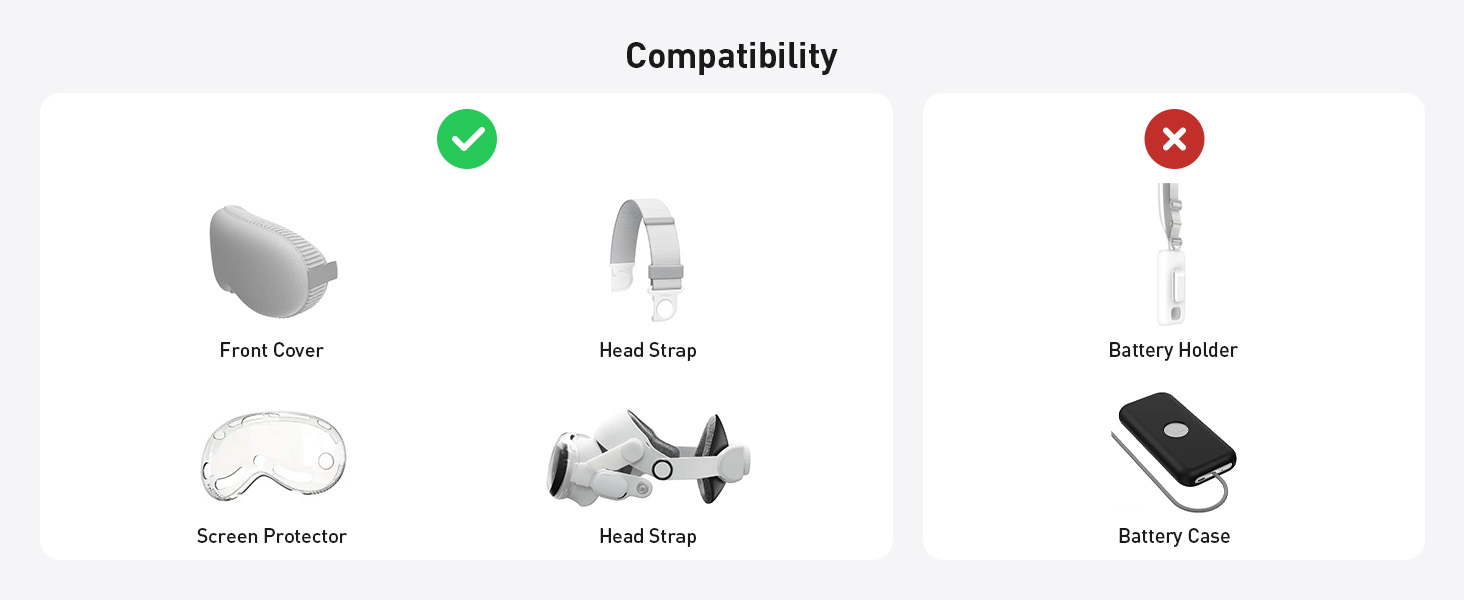Click the adjustment dial on the rigid head strap

pyautogui.click(x=661, y=469)
